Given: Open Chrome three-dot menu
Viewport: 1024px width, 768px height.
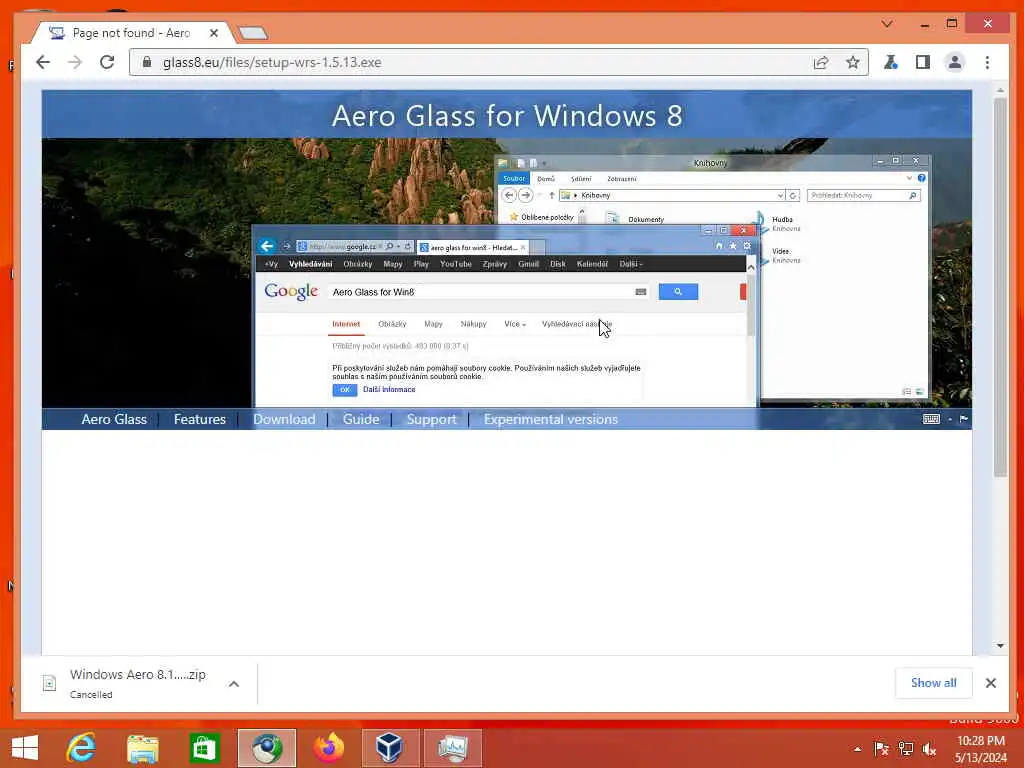Looking at the screenshot, I should coord(987,63).
